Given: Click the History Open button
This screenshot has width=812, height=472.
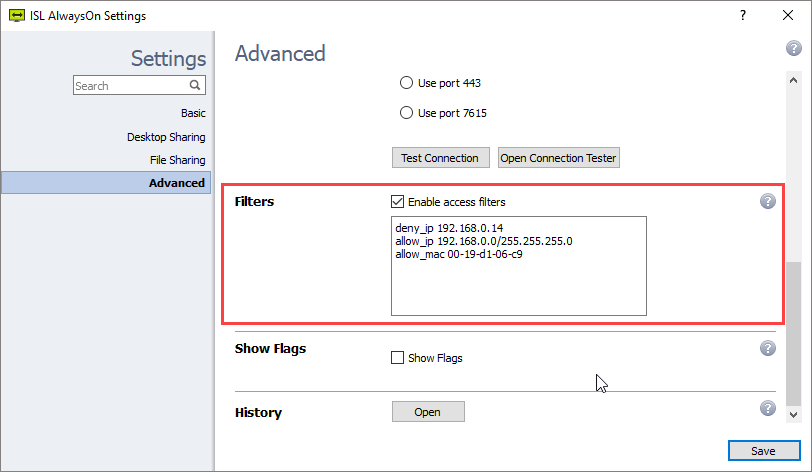Looking at the screenshot, I should [427, 412].
